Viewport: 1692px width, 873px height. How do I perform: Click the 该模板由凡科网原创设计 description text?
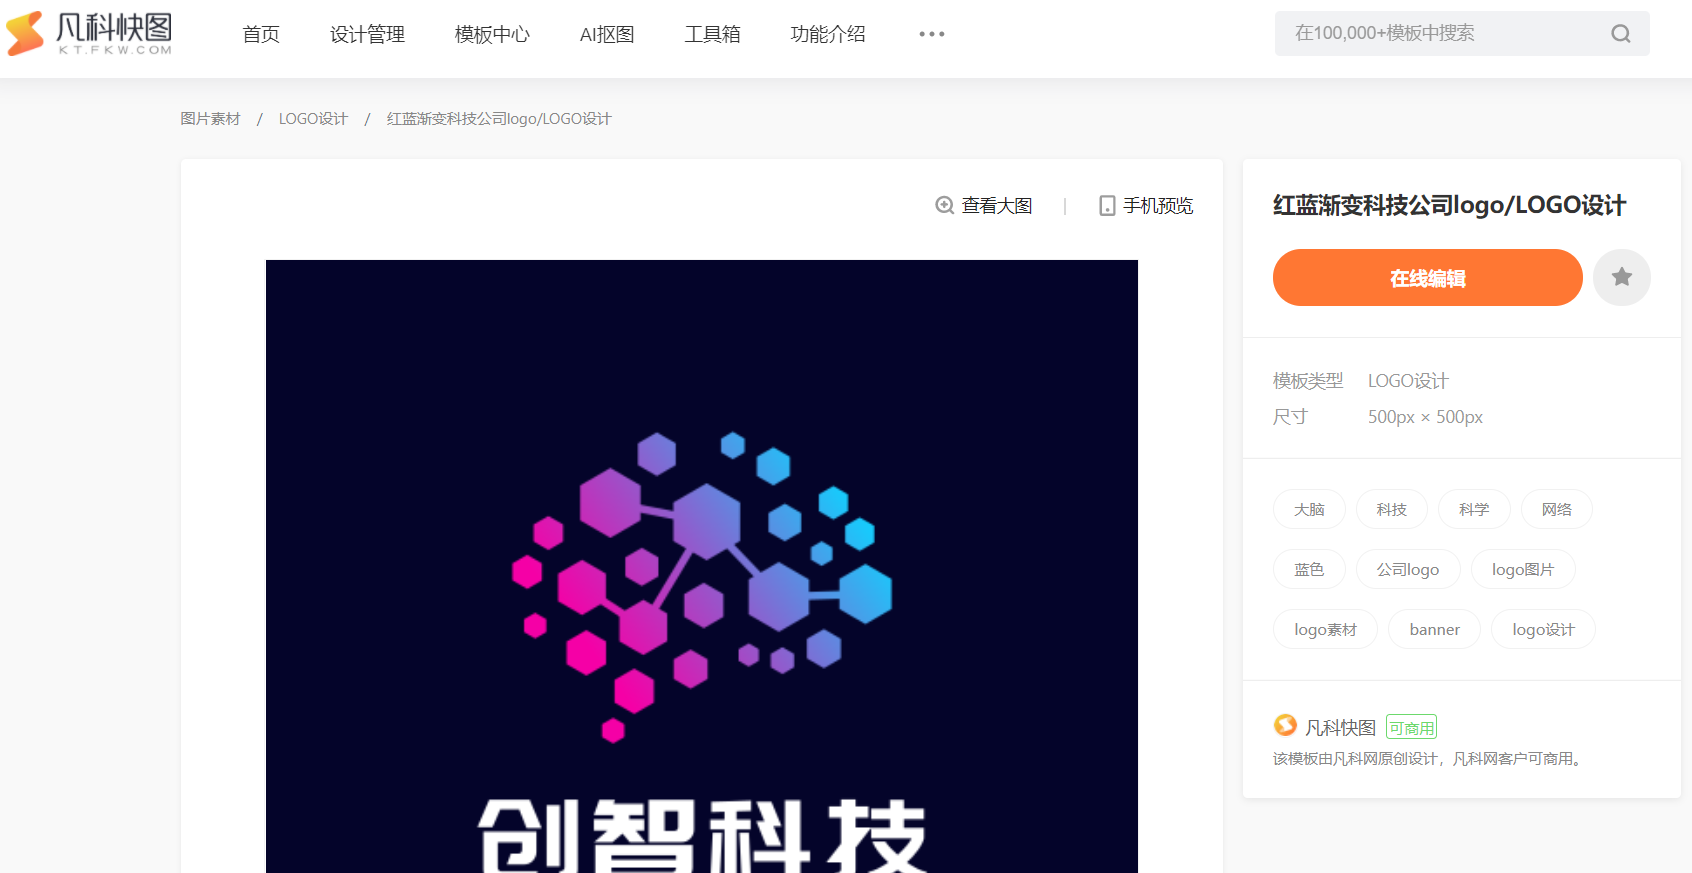tap(1430, 759)
